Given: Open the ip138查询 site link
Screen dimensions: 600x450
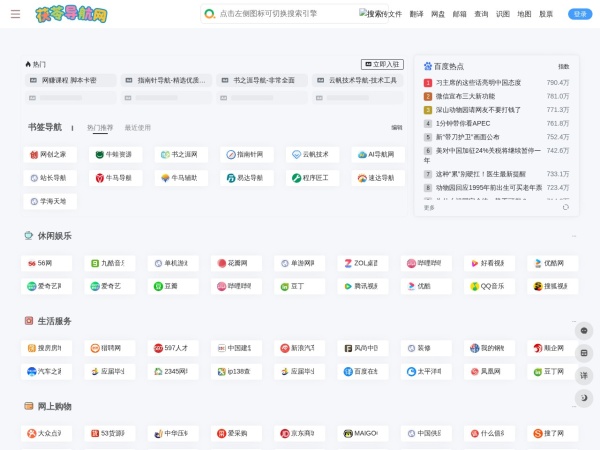Looking at the screenshot, I should click(236, 372).
